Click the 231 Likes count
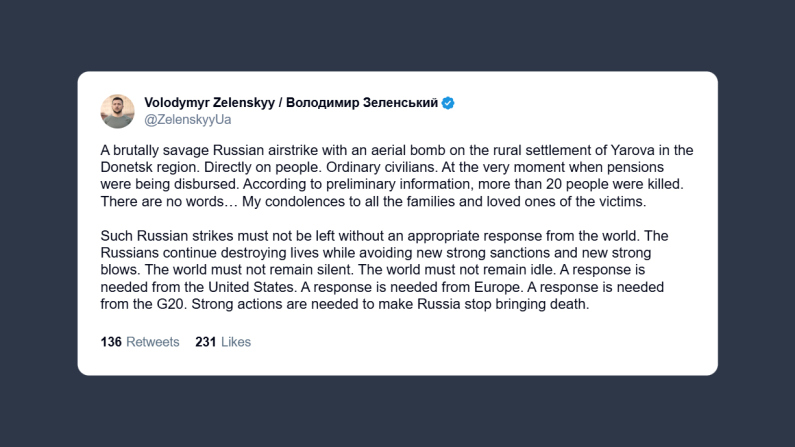Image resolution: width=795 pixels, height=447 pixels. point(223,342)
